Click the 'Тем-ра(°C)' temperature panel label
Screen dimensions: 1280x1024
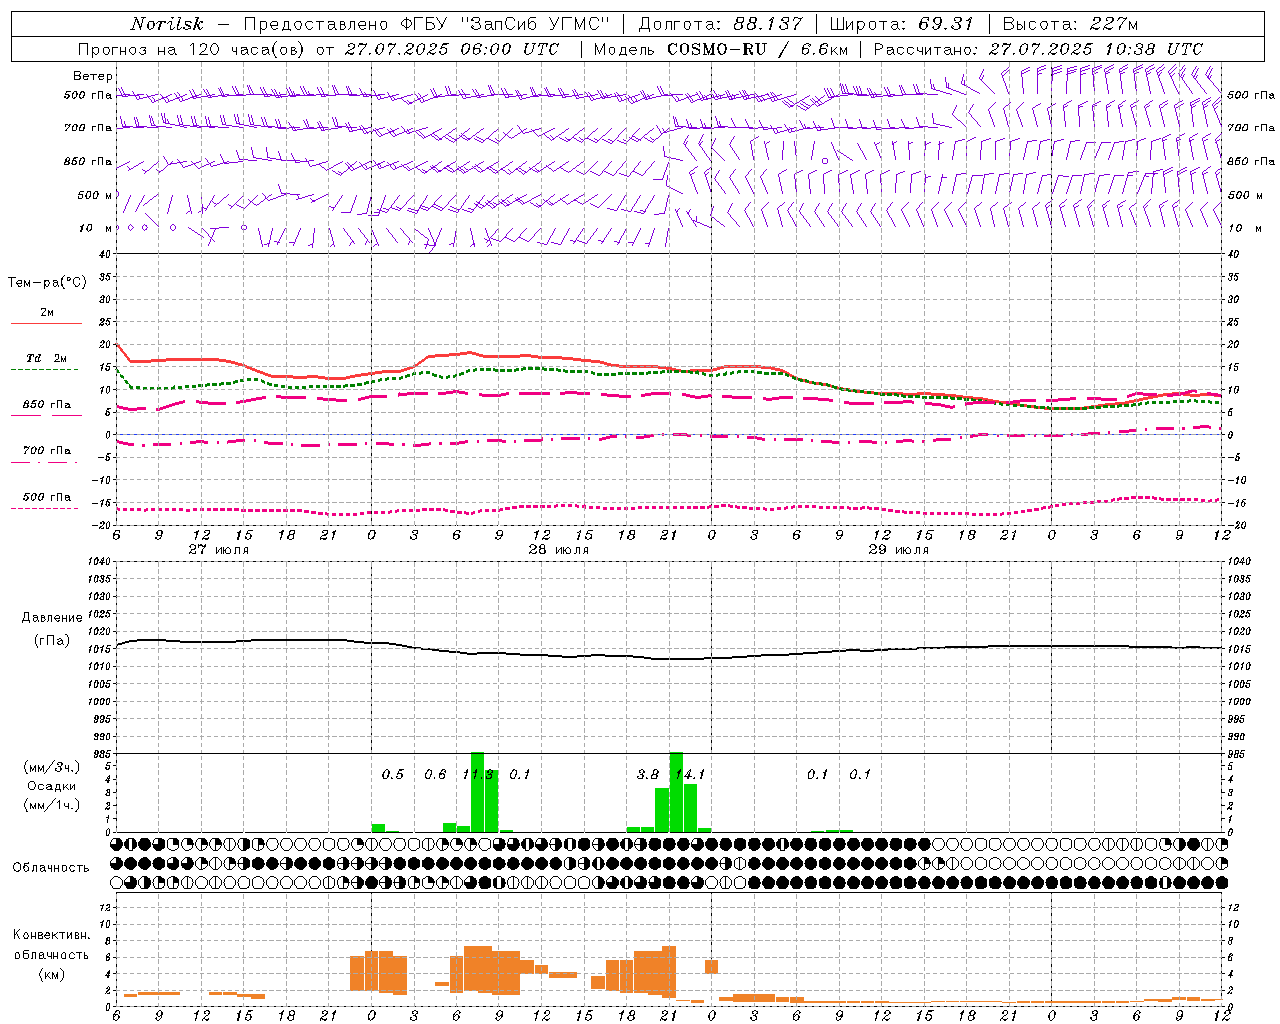click(47, 283)
